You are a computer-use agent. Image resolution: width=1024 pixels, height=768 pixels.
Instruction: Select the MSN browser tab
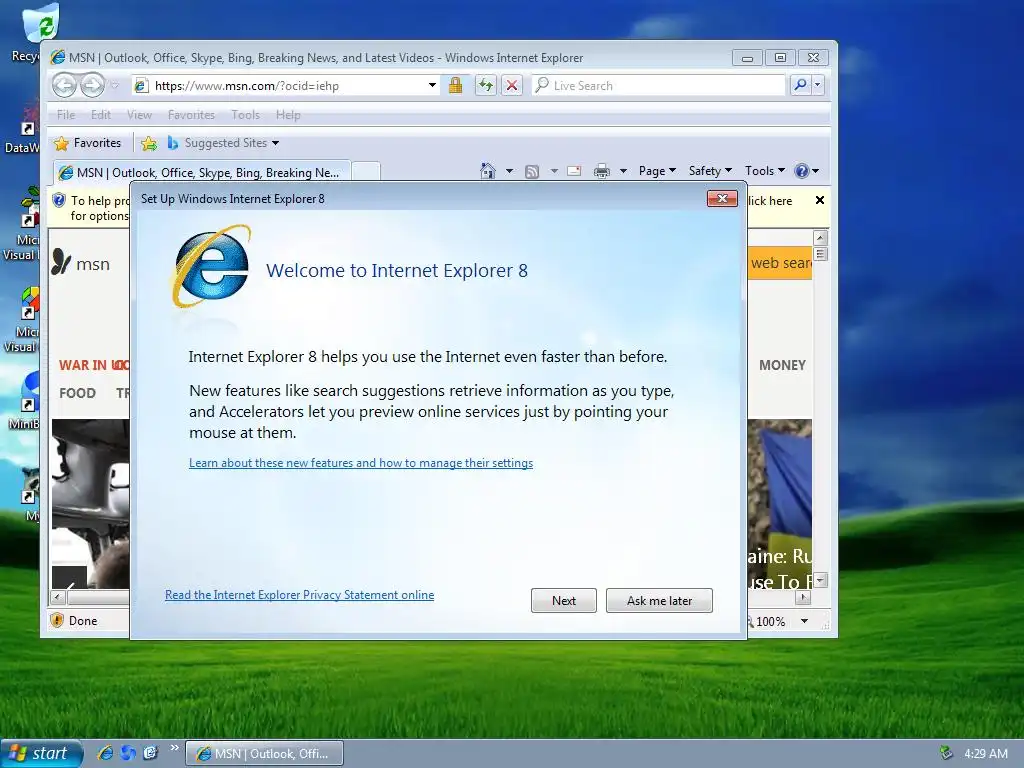[202, 172]
